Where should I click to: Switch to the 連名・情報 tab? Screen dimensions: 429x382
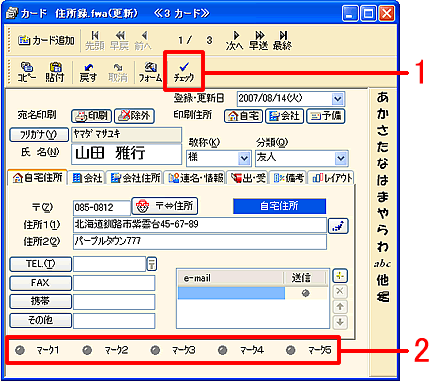196,178
